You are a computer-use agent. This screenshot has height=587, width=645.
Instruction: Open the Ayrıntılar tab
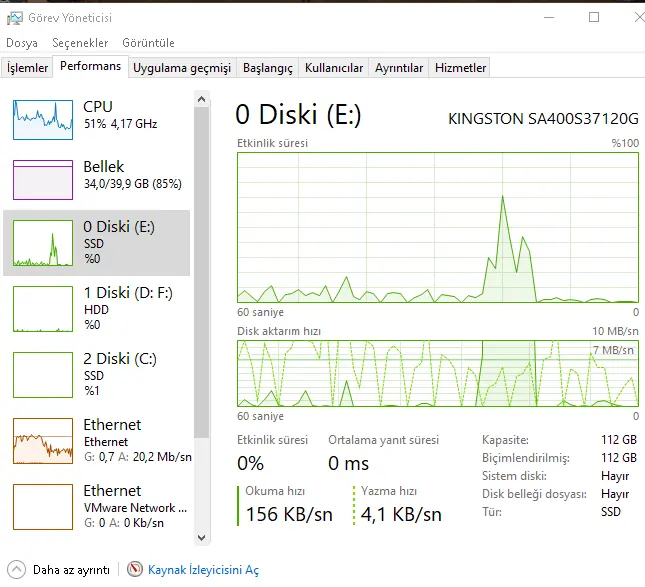(399, 67)
